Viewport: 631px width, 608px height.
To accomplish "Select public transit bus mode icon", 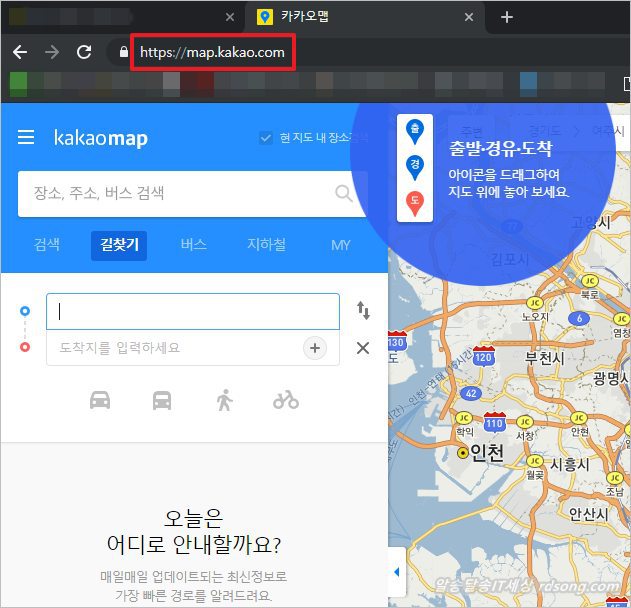I will click(162, 400).
